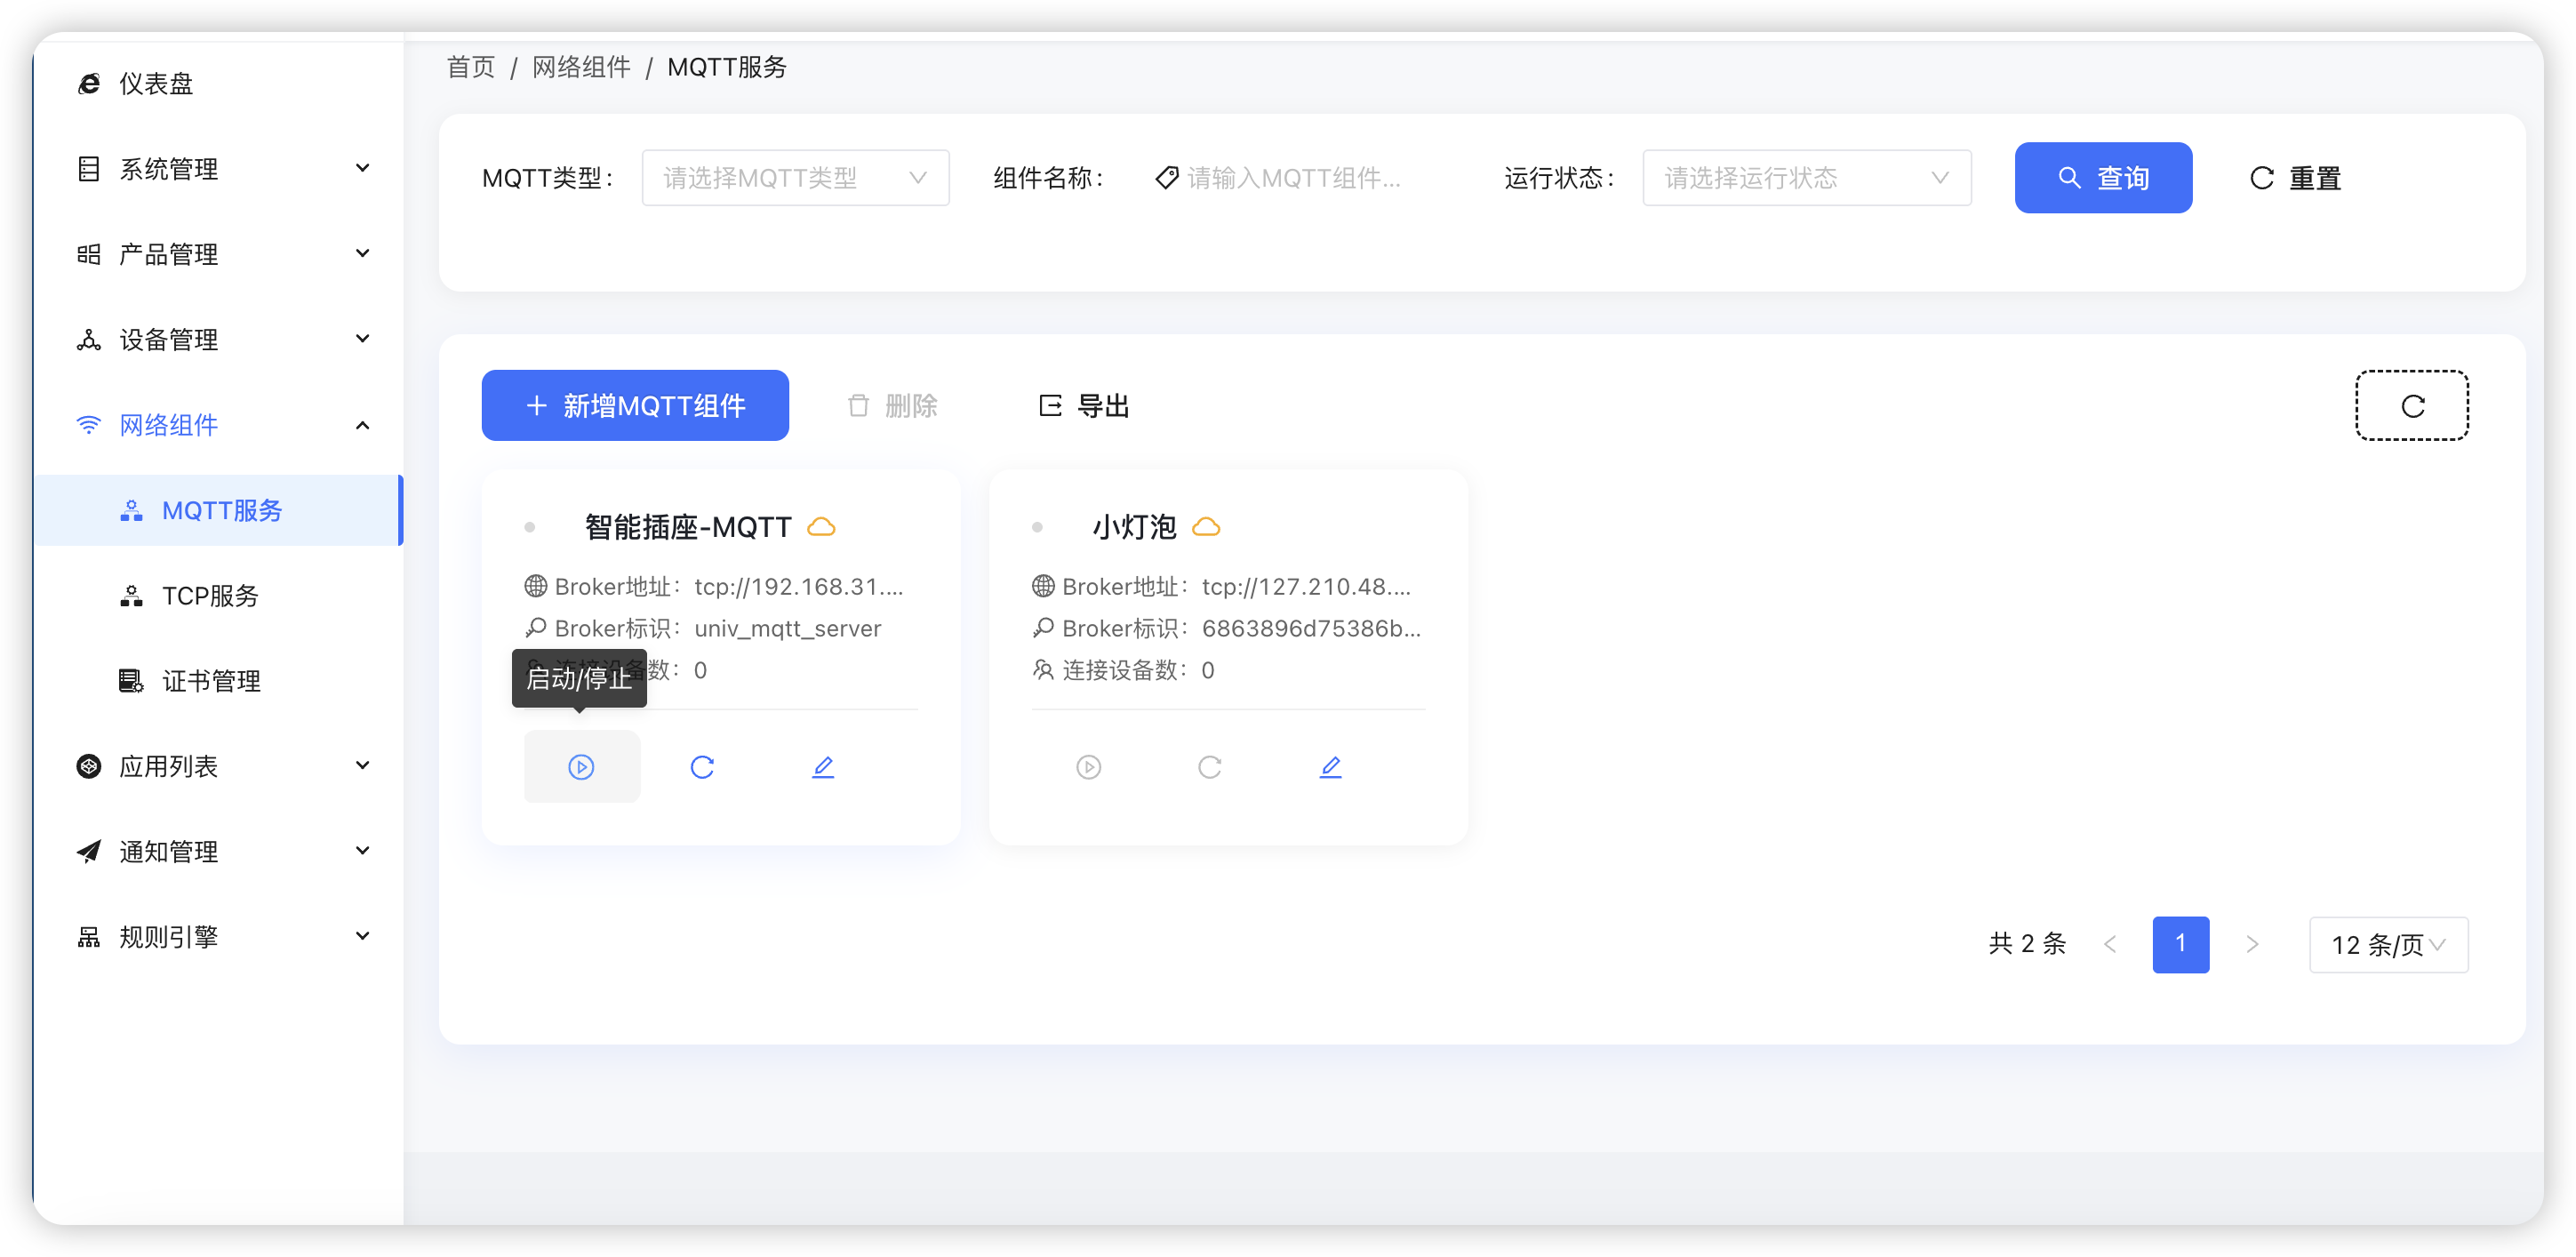This screenshot has width=2576, height=1257.
Task: Open the MQTT类型 dropdown
Action: (795, 177)
